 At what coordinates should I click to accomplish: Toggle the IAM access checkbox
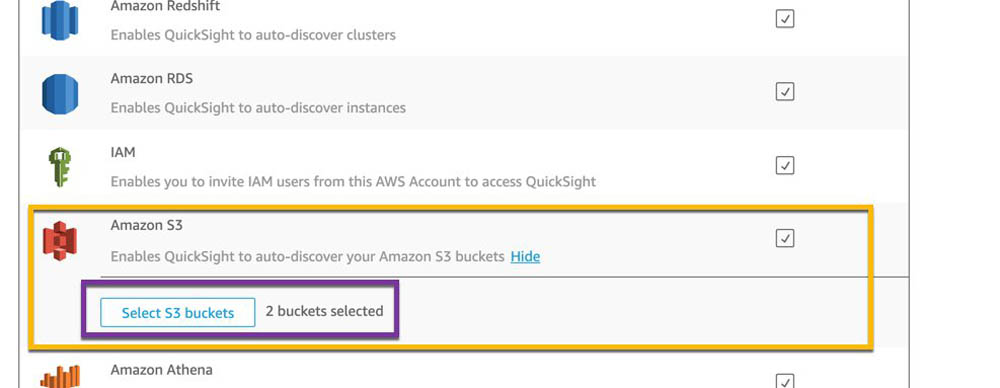point(784,165)
